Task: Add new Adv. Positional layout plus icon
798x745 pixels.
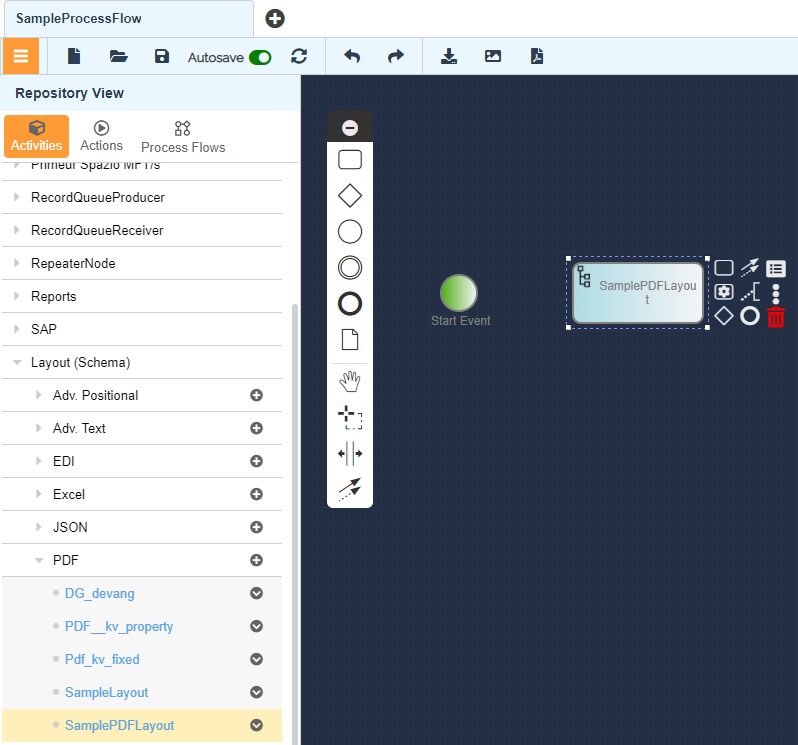Action: pyautogui.click(x=256, y=395)
